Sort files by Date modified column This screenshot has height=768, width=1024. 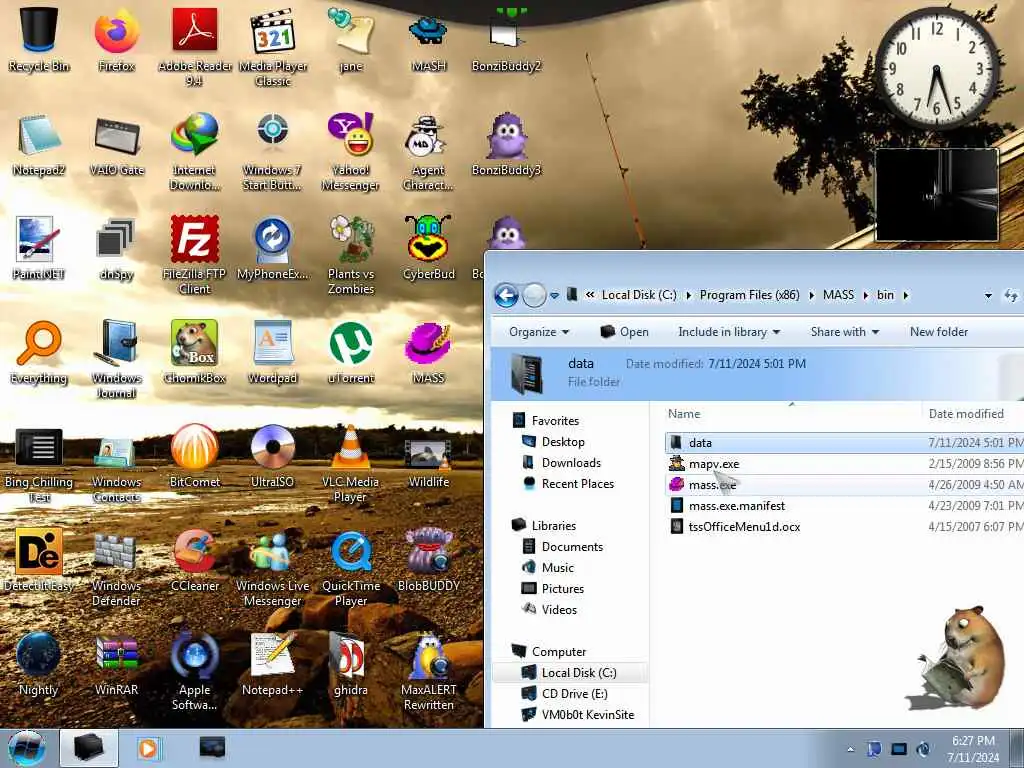966,414
